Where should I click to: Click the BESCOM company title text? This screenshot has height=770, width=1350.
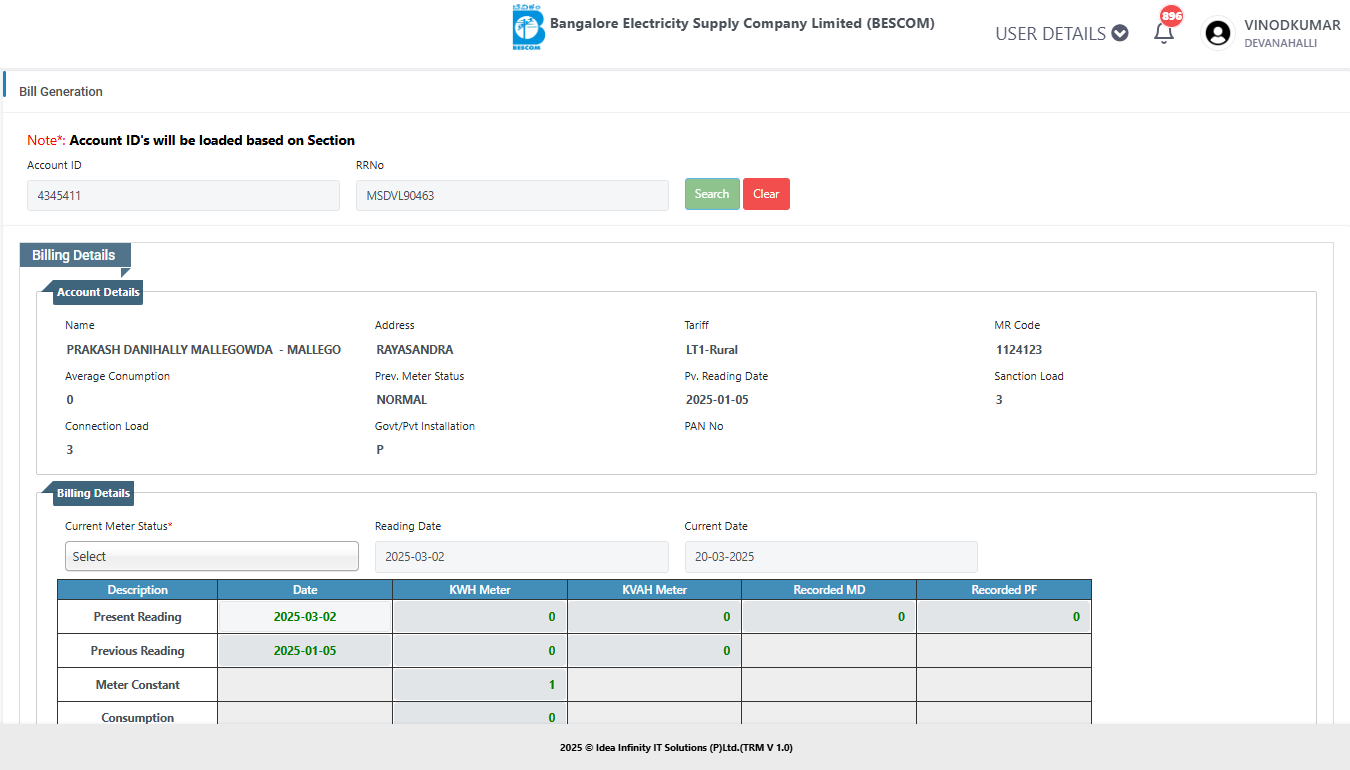pos(742,23)
